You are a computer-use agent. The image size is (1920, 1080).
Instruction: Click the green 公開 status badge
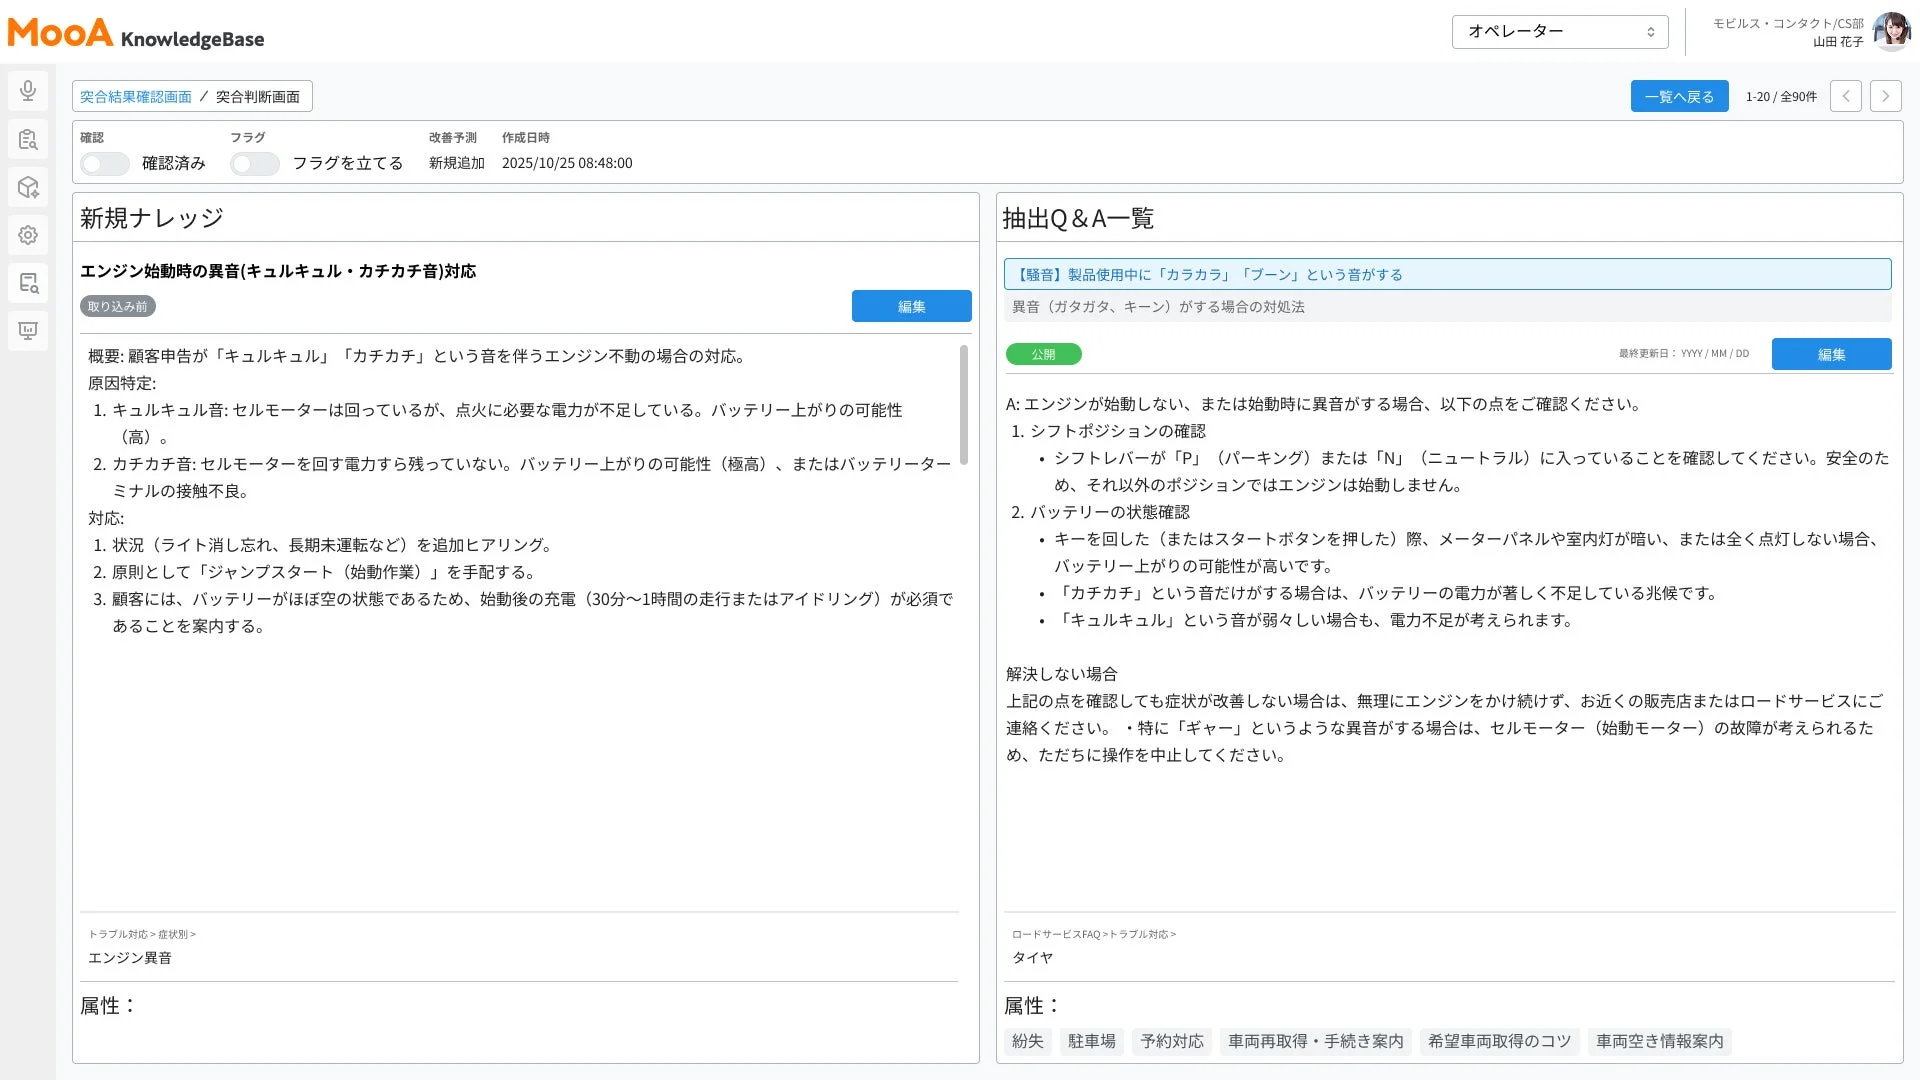coord(1043,353)
